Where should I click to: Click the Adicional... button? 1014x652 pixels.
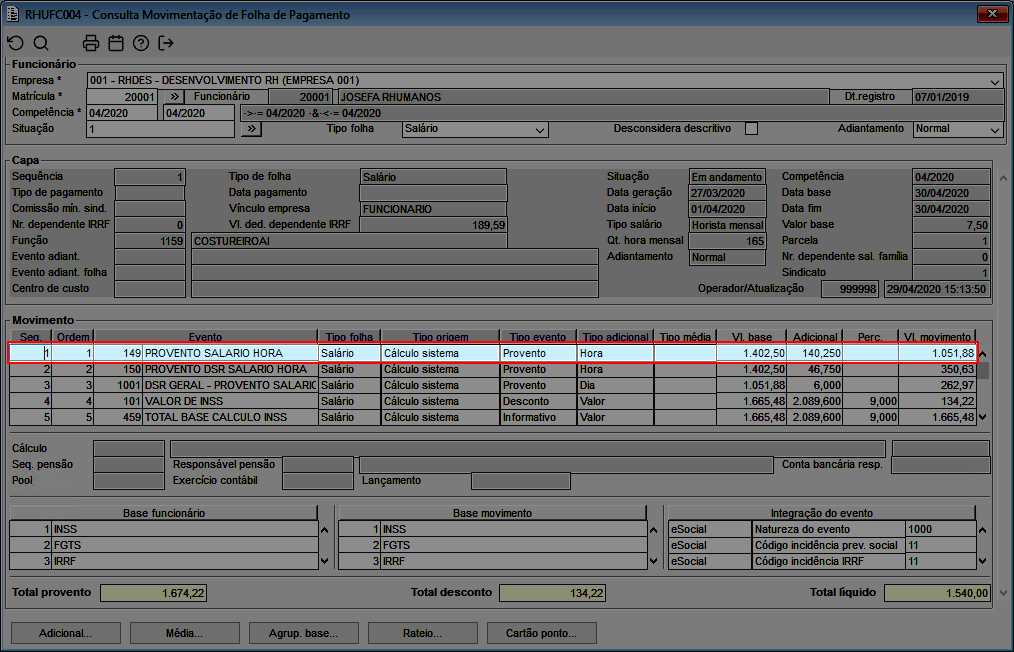click(65, 633)
